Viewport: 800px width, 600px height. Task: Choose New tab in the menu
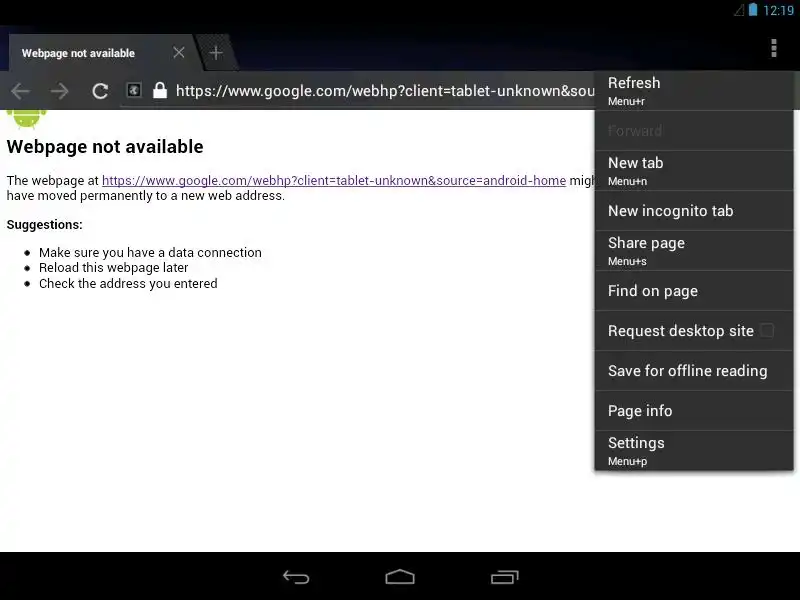coord(694,171)
